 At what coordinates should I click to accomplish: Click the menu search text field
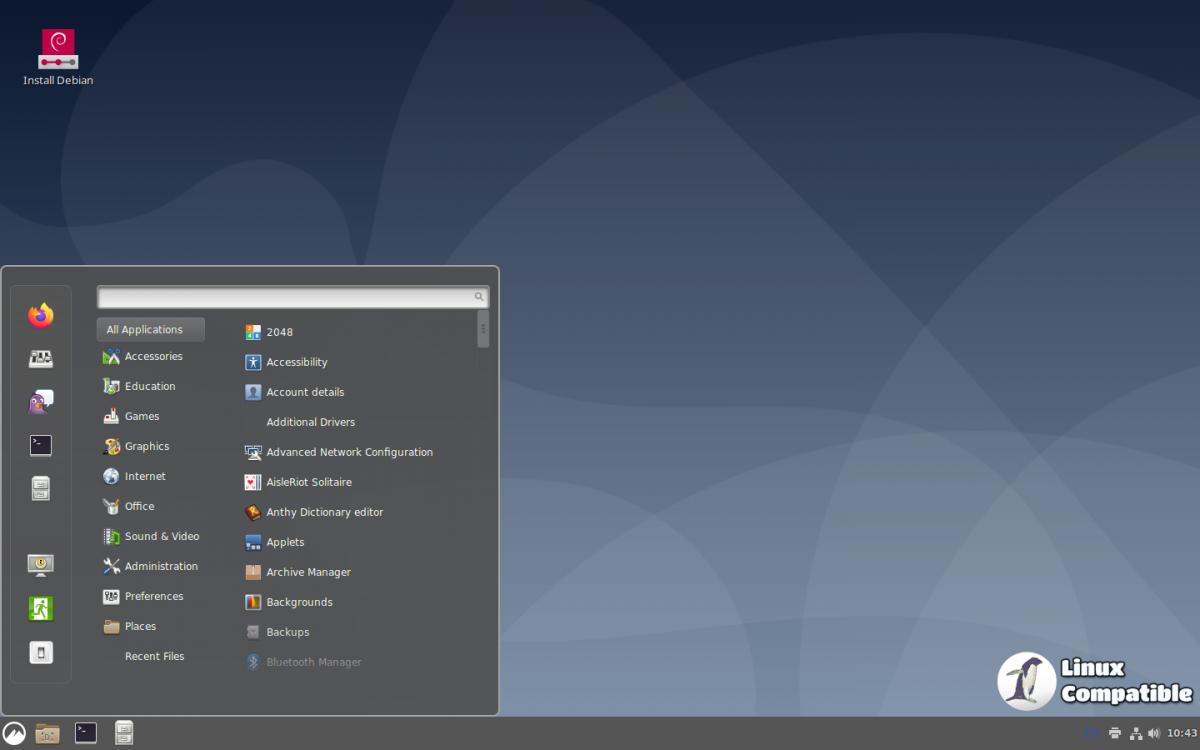click(x=285, y=297)
